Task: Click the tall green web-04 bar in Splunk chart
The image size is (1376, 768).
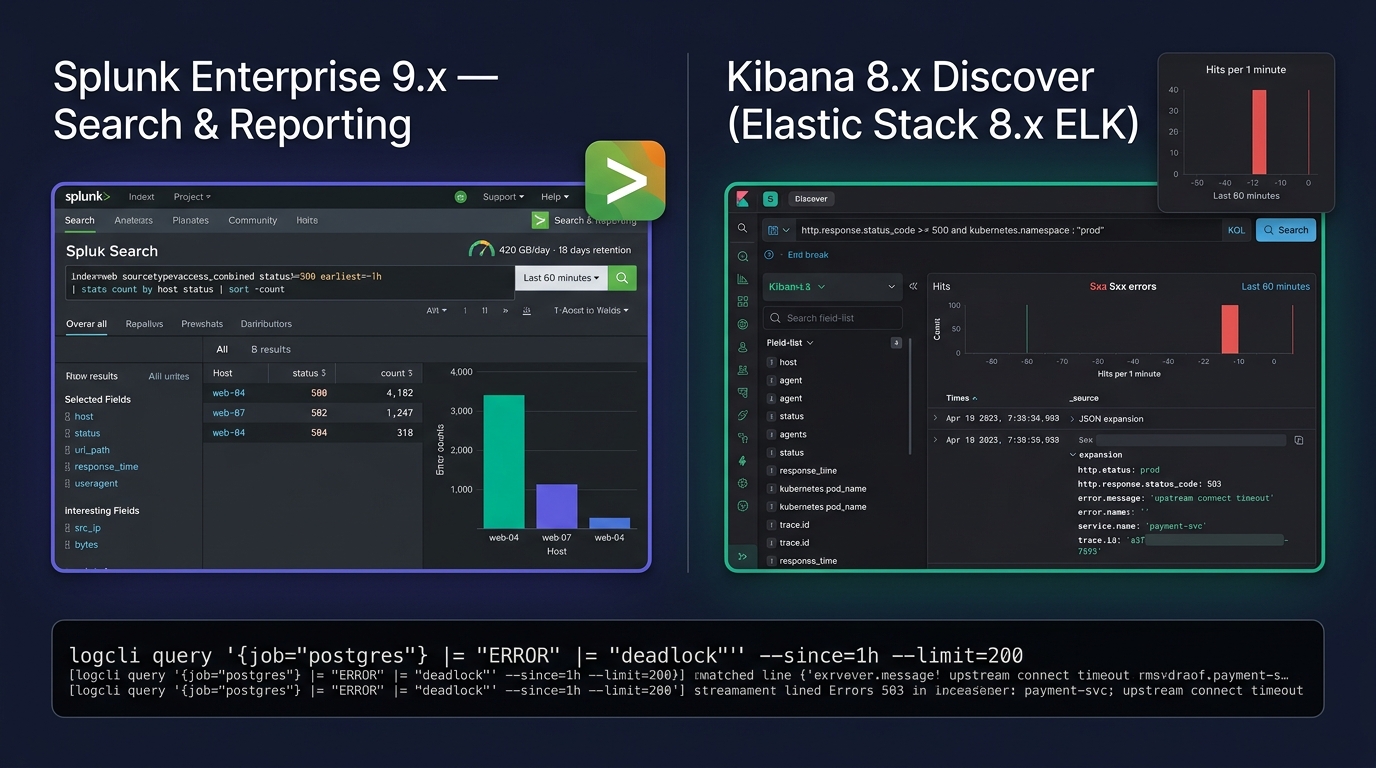Action: point(503,461)
